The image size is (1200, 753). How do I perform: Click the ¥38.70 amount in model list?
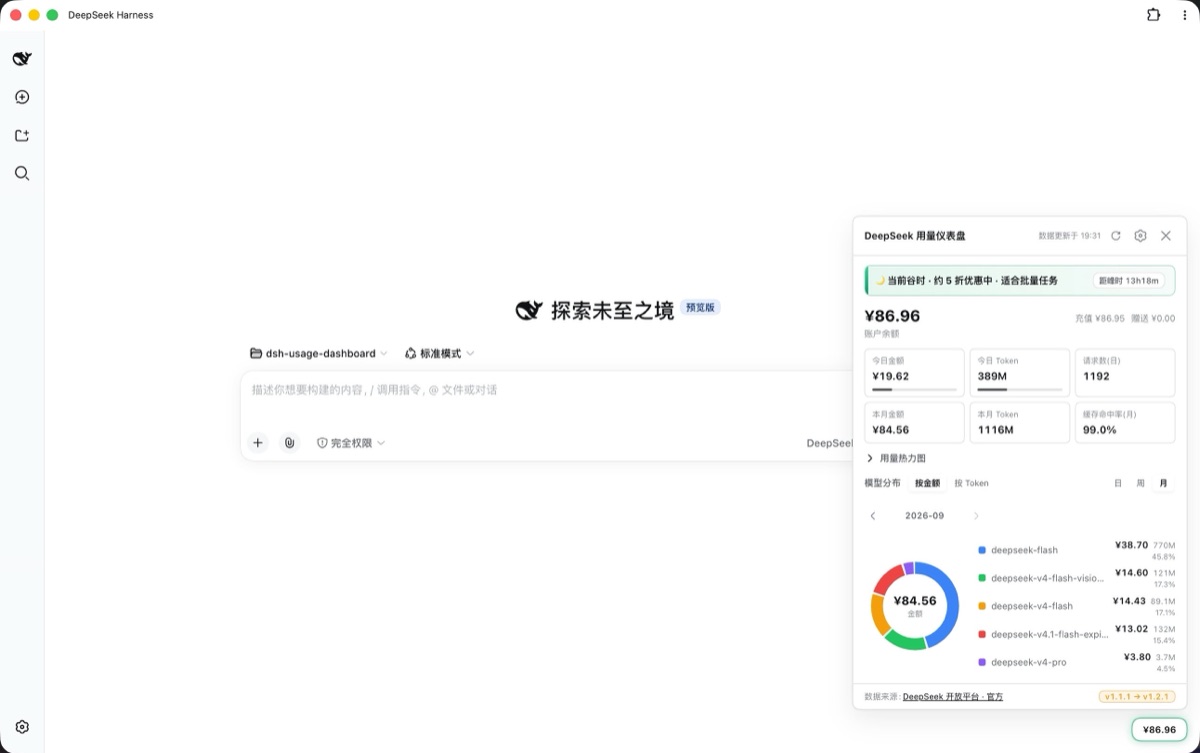click(1131, 545)
